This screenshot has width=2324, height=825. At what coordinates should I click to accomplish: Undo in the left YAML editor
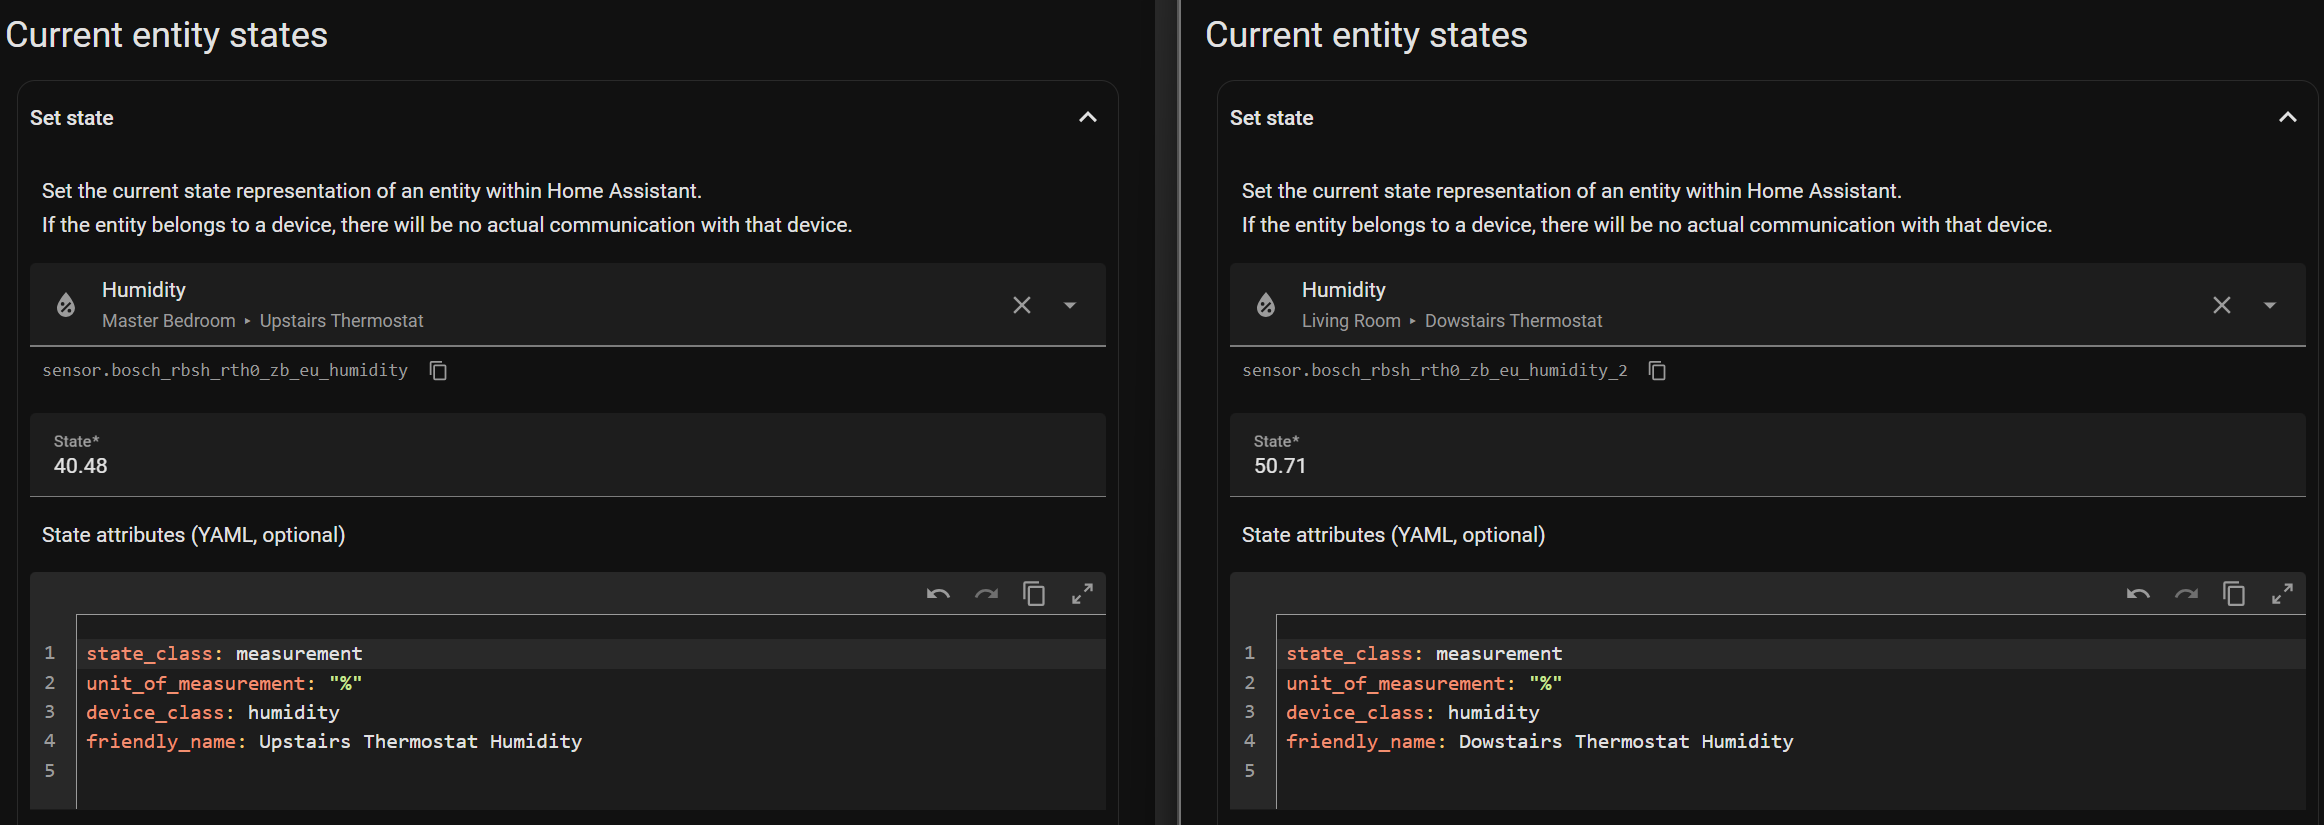tap(938, 594)
